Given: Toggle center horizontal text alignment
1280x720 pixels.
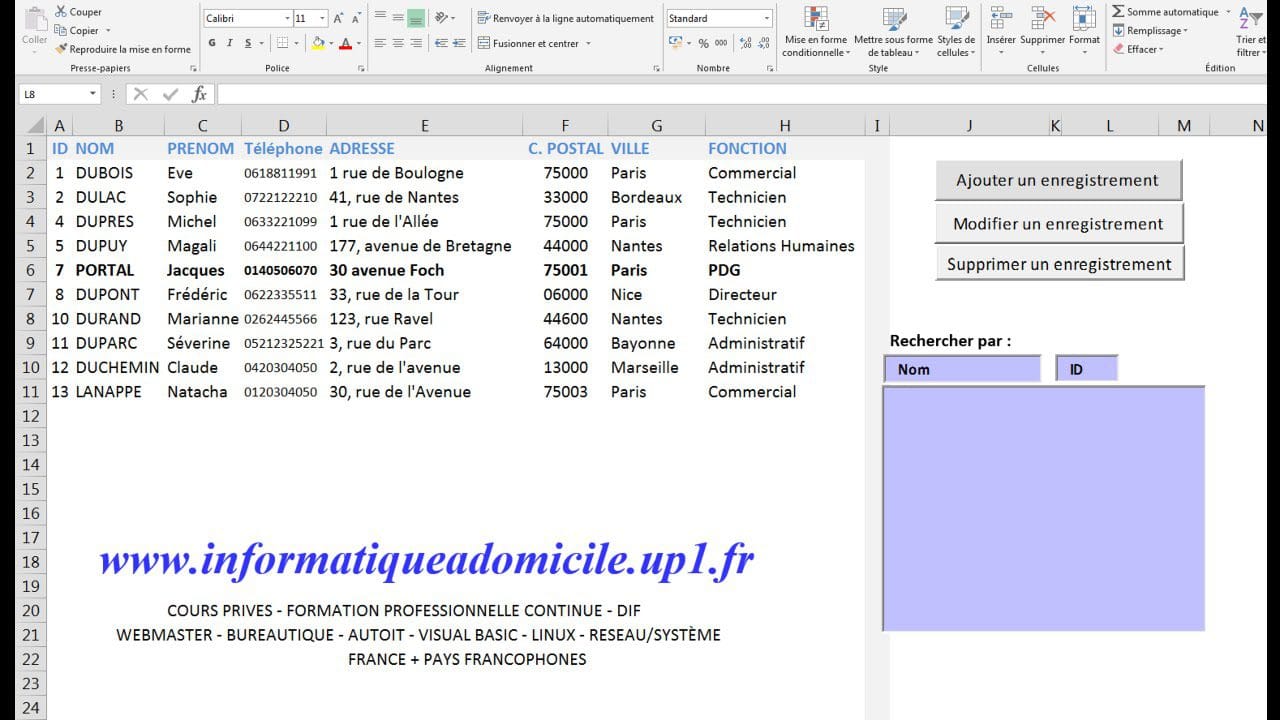Looking at the screenshot, I should 398,43.
